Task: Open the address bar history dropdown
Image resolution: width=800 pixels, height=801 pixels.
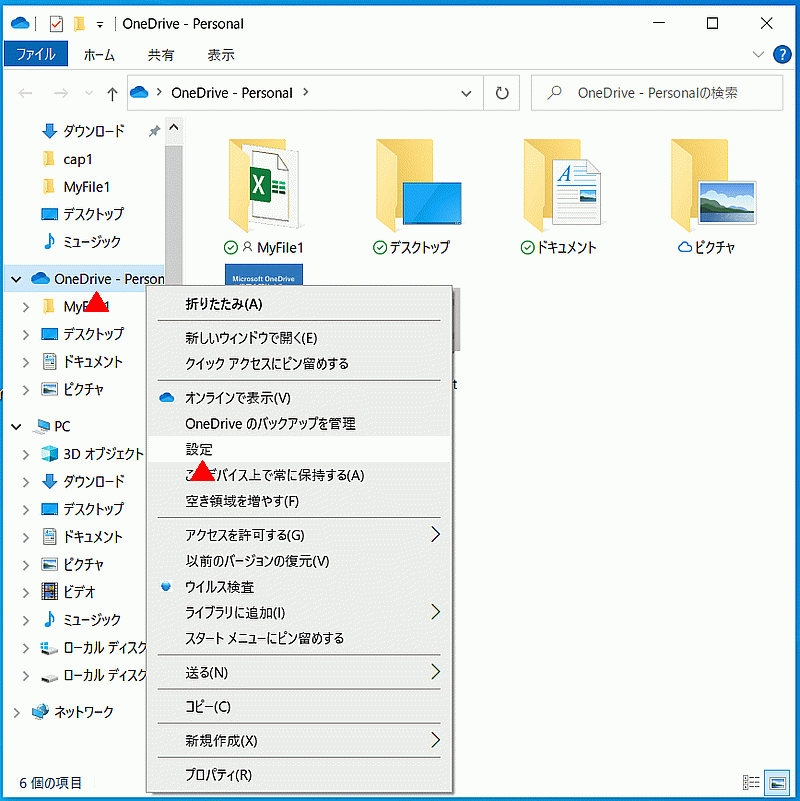Action: [466, 93]
